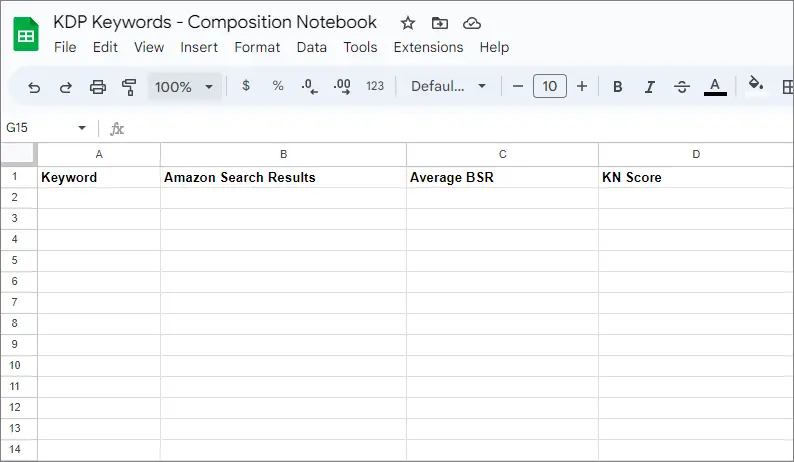Format as percent
The image size is (794, 462).
coord(277,86)
